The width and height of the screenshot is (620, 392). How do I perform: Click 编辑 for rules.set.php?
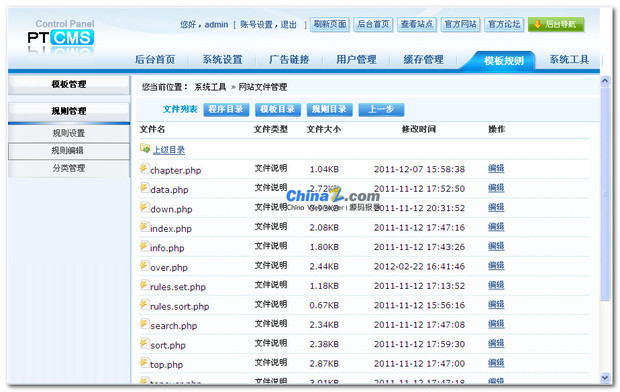(x=496, y=285)
